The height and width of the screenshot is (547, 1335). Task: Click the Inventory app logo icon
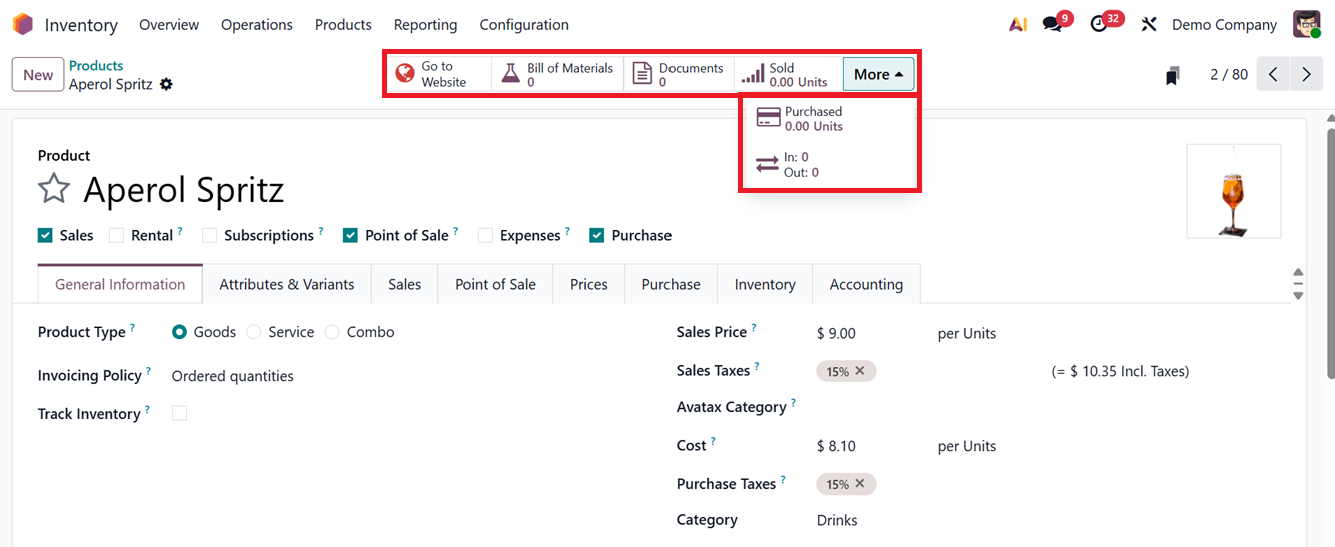[22, 24]
